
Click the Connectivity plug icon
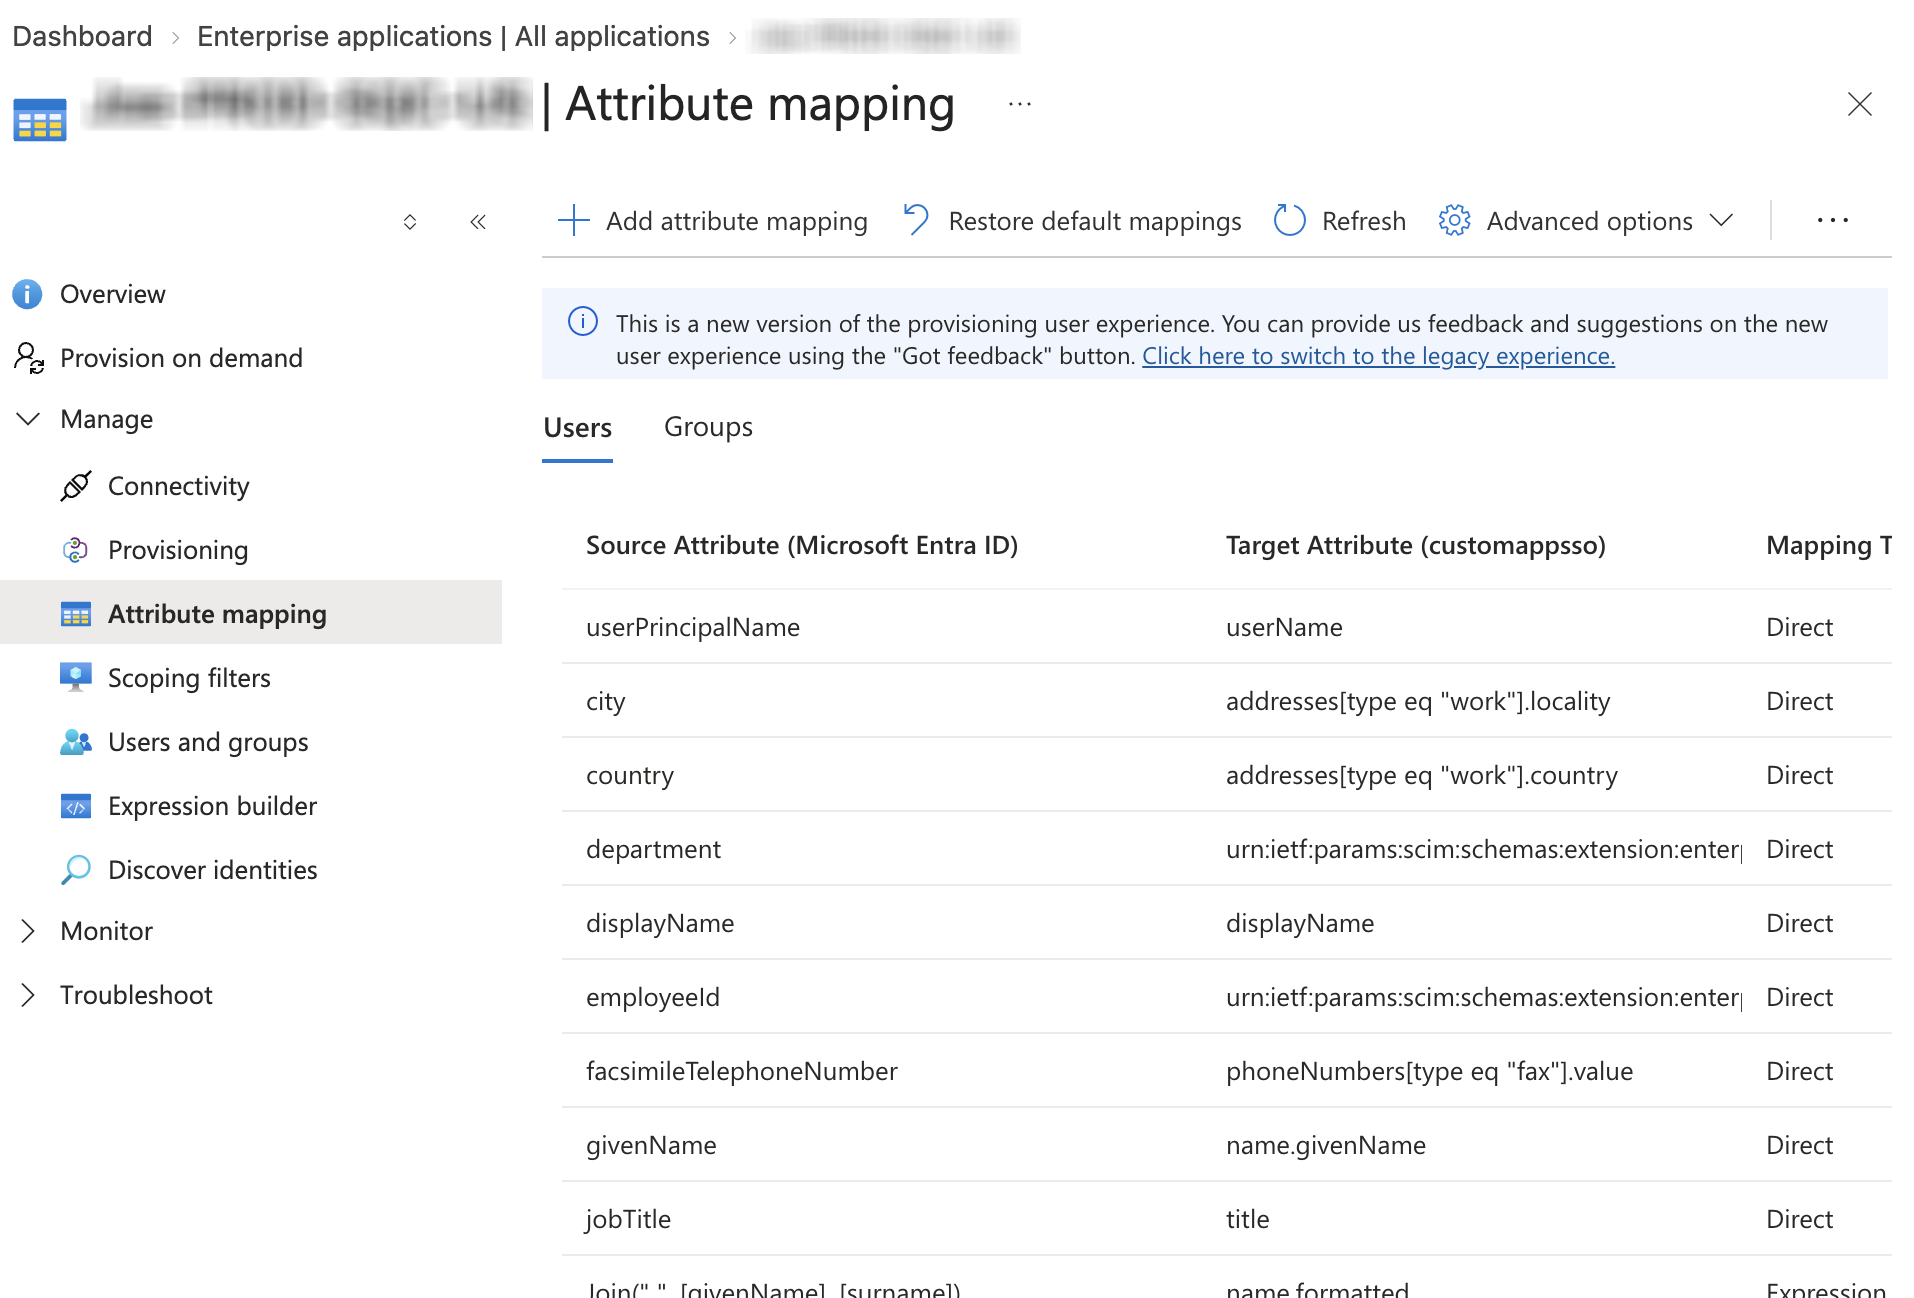[x=76, y=486]
